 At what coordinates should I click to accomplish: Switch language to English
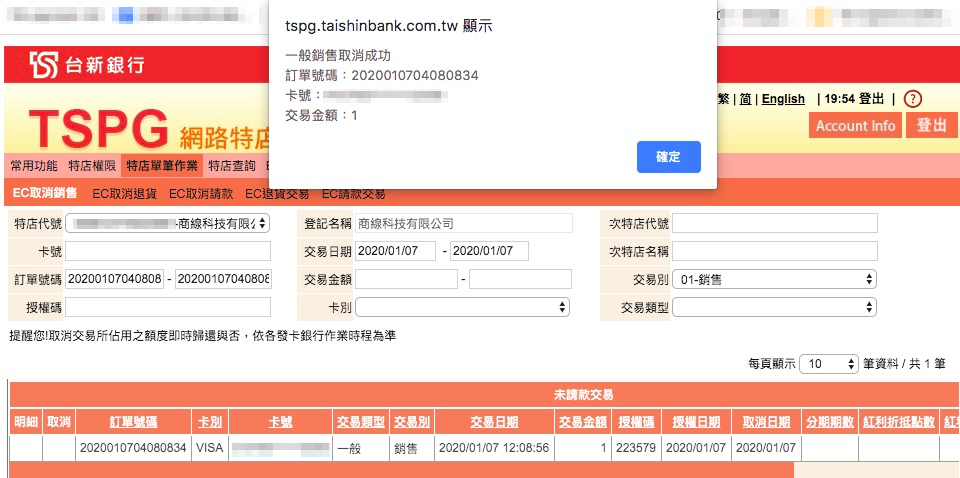(x=783, y=99)
